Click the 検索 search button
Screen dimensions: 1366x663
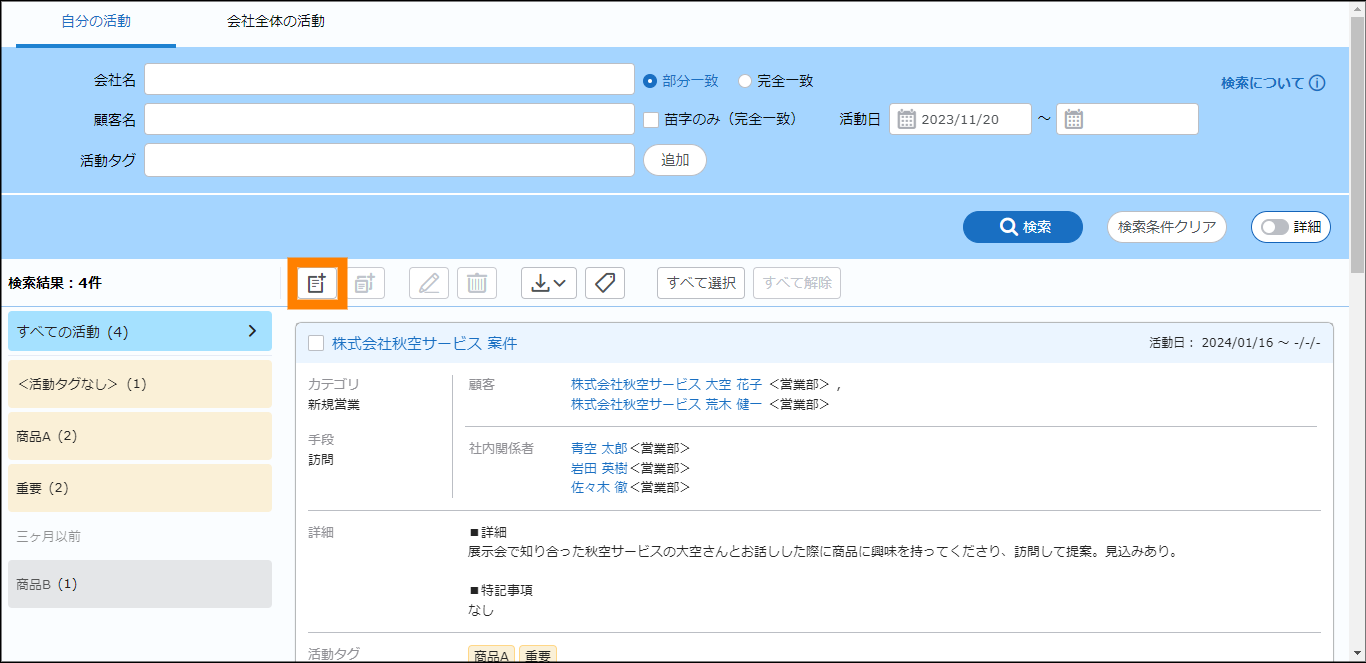pyautogui.click(x=1022, y=227)
